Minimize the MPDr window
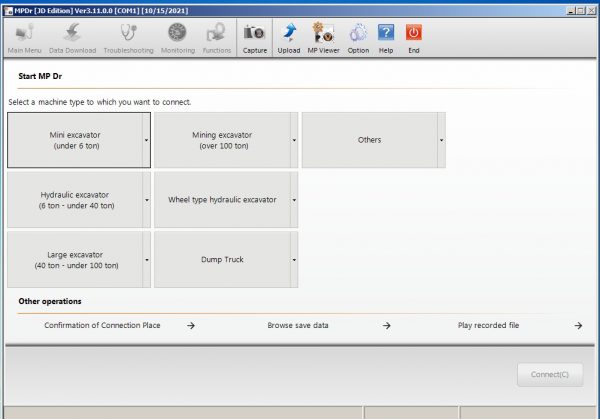The image size is (600, 419). [571, 11]
